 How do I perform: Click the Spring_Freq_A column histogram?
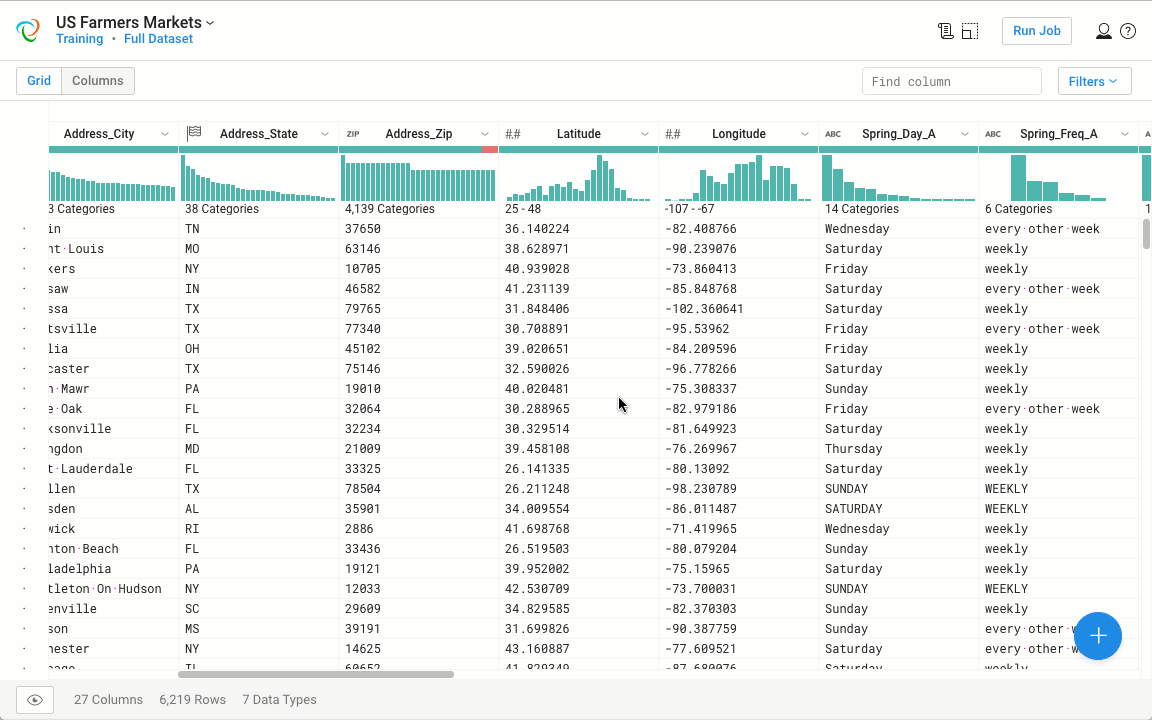pyautogui.click(x=1059, y=178)
